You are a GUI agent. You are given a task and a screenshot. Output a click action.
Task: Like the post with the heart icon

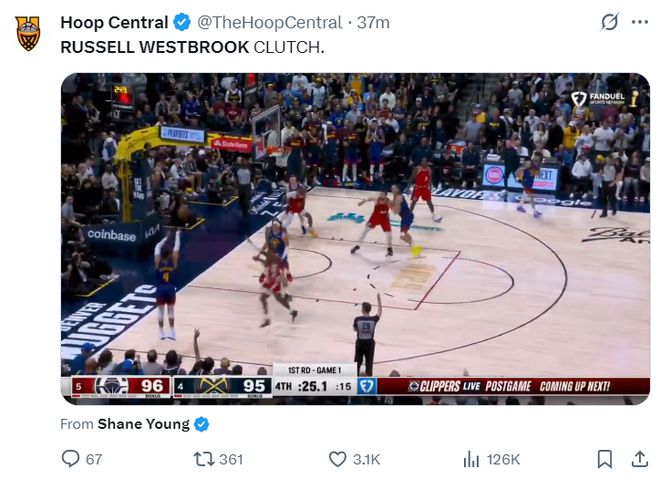(337, 459)
